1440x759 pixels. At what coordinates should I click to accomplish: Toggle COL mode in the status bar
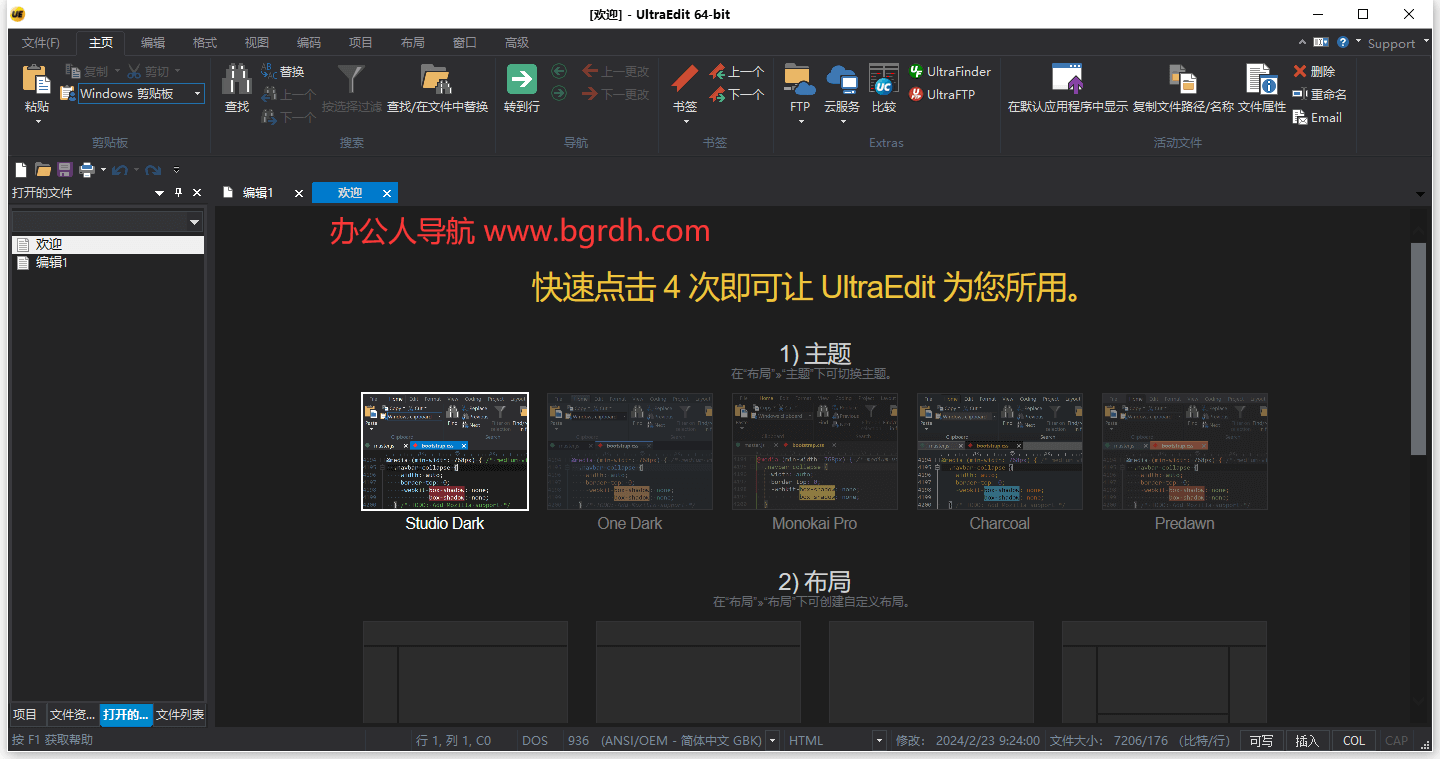pyautogui.click(x=1353, y=740)
